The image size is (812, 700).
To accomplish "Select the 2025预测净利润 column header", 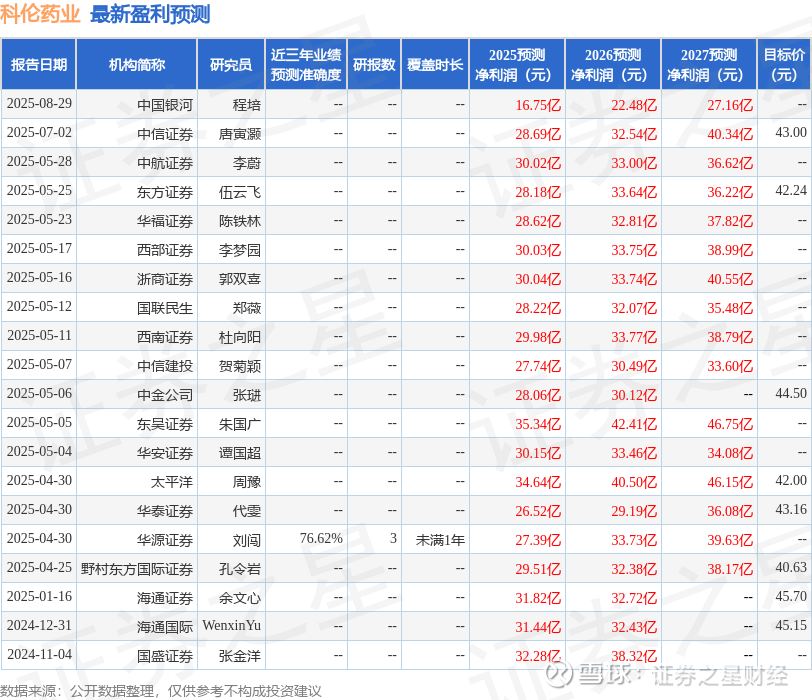I will pos(517,65).
